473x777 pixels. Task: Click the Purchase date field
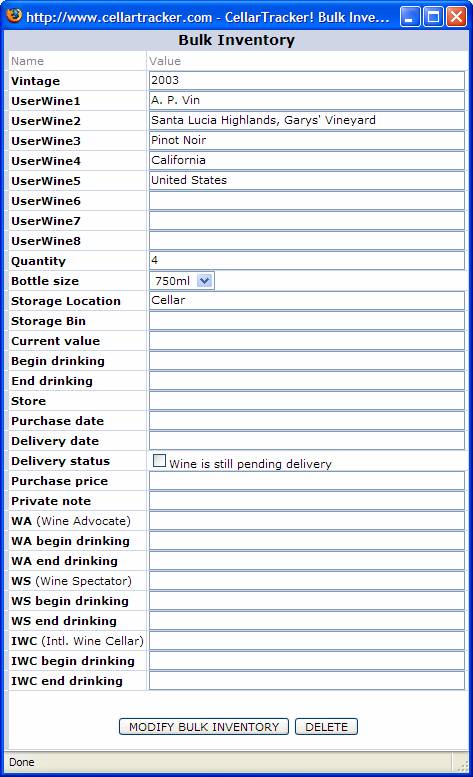[307, 421]
